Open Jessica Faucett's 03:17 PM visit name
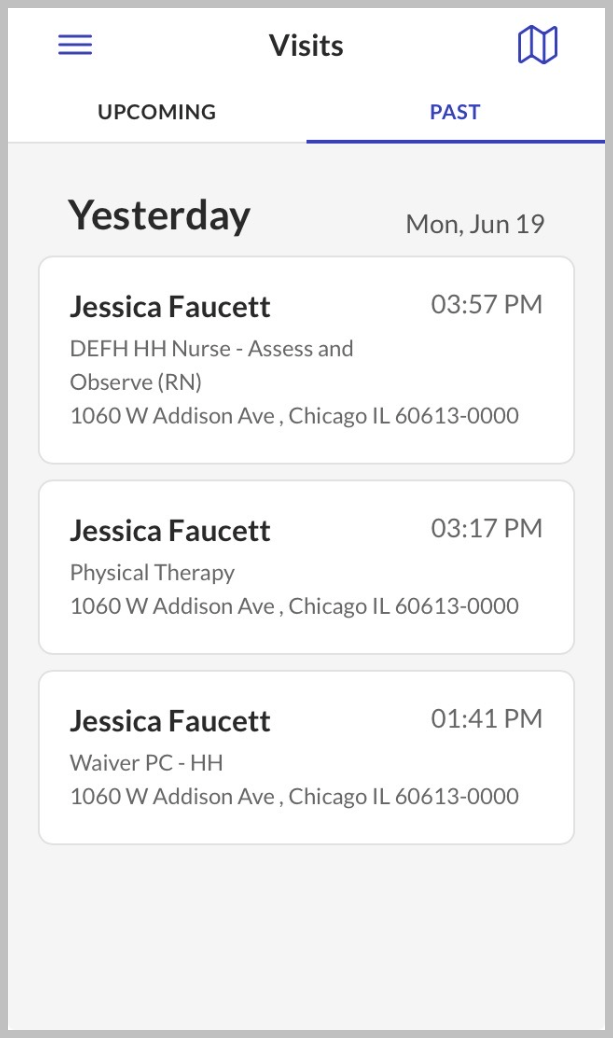This screenshot has height=1038, width=613. 170,530
